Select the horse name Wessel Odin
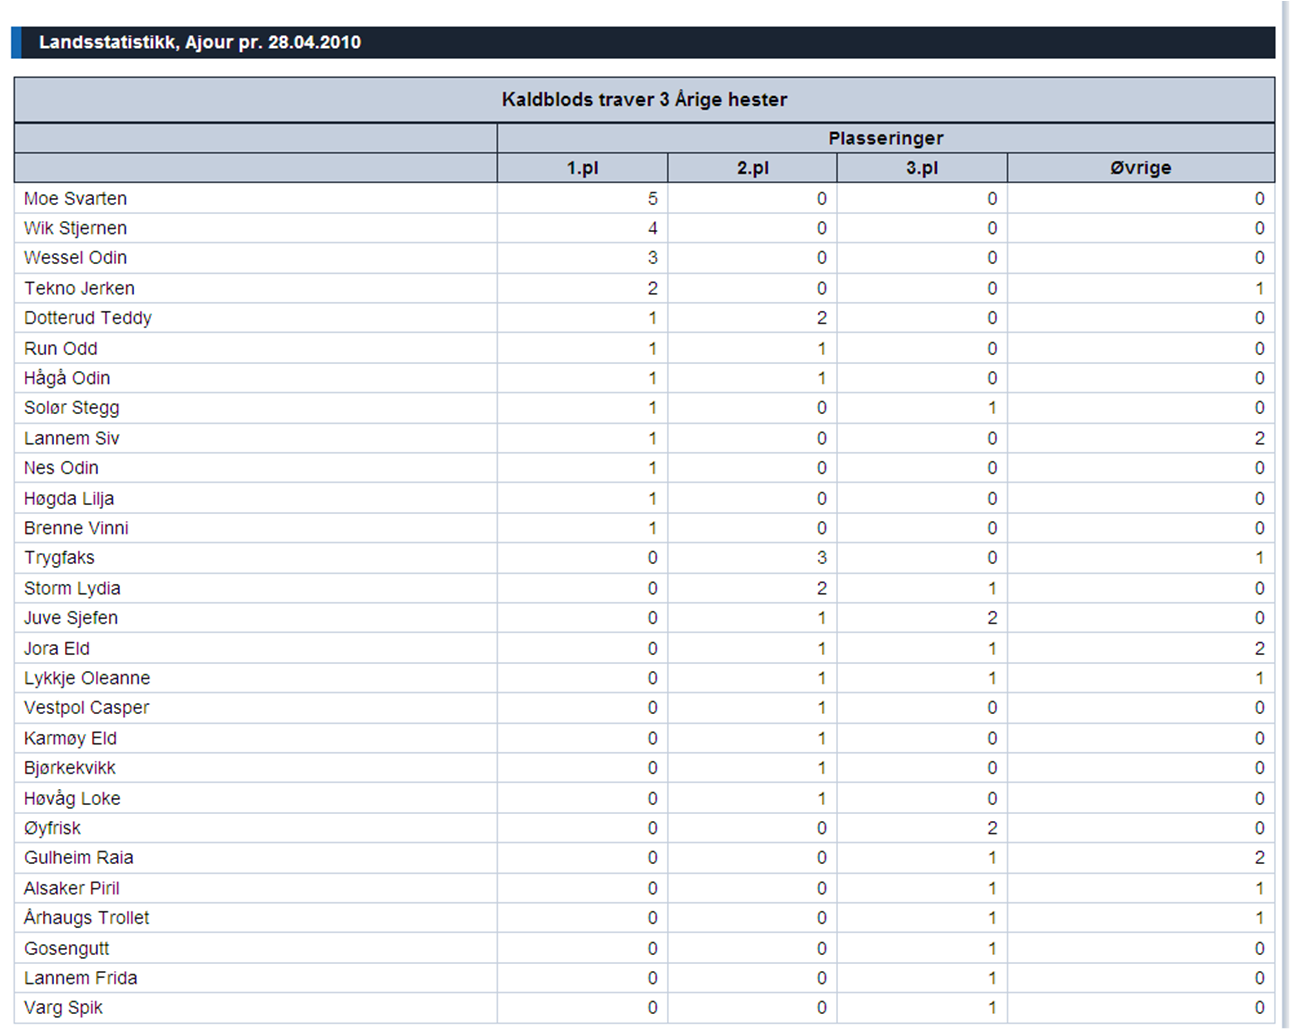Image resolution: width=1290 pixels, height=1029 pixels. click(x=75, y=258)
